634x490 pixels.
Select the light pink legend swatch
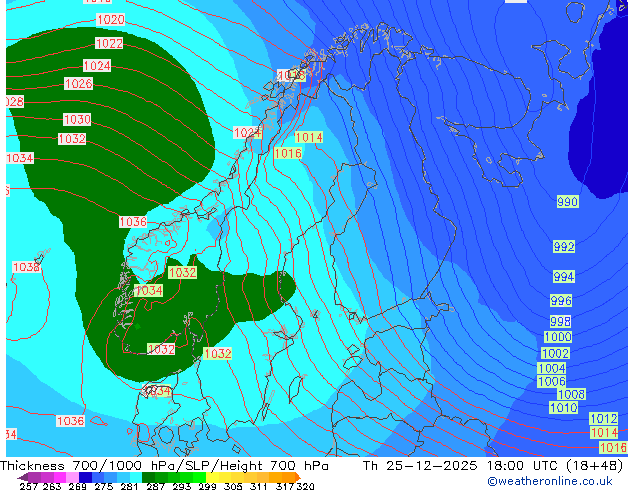point(72,477)
